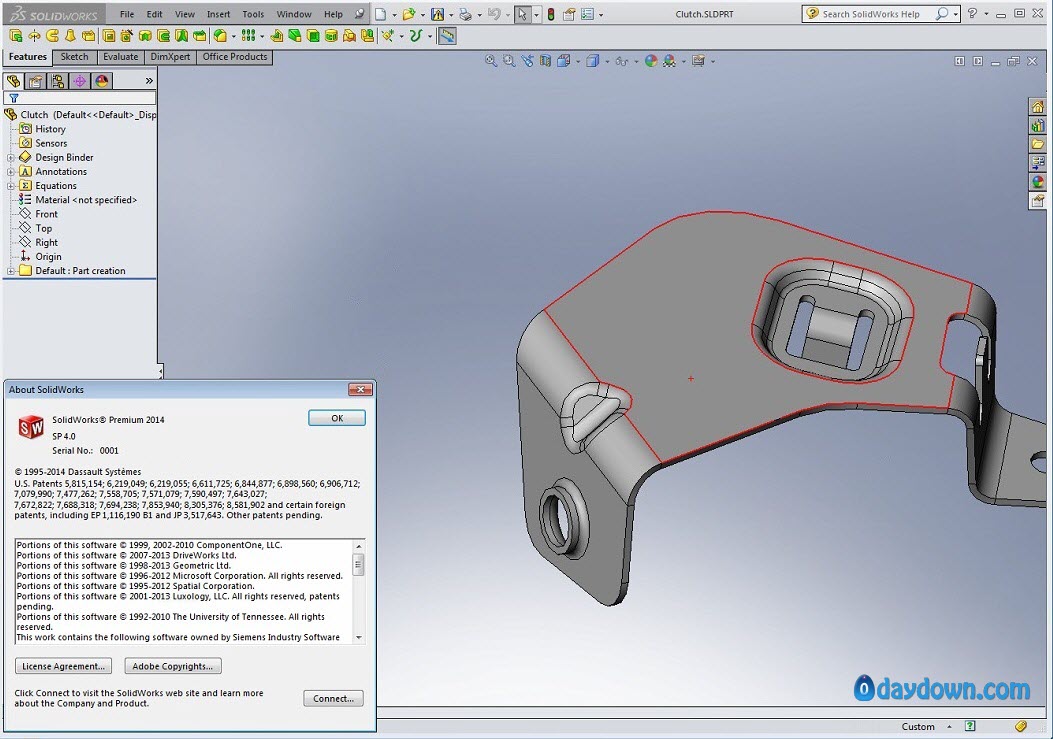Click the Connect button

[333, 699]
